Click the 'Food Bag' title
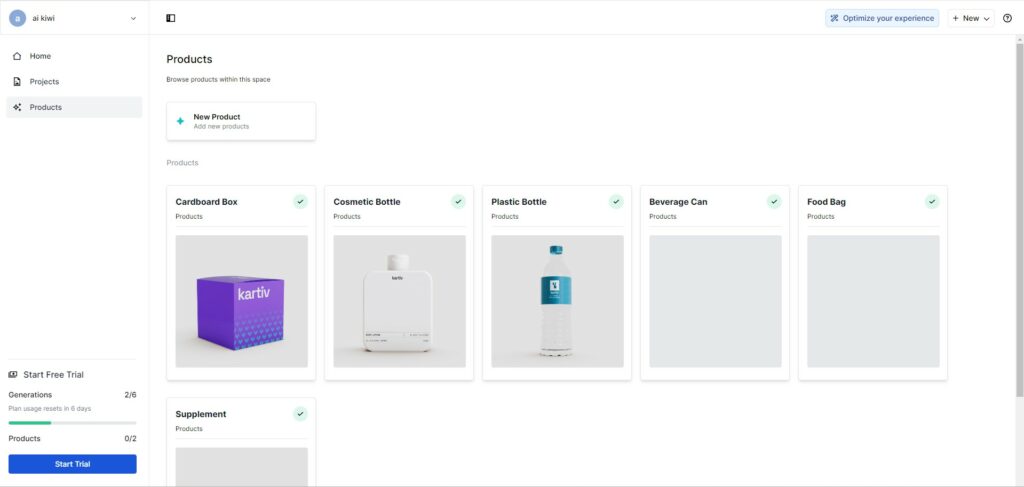Viewport: 1024px width, 487px height. click(826, 202)
